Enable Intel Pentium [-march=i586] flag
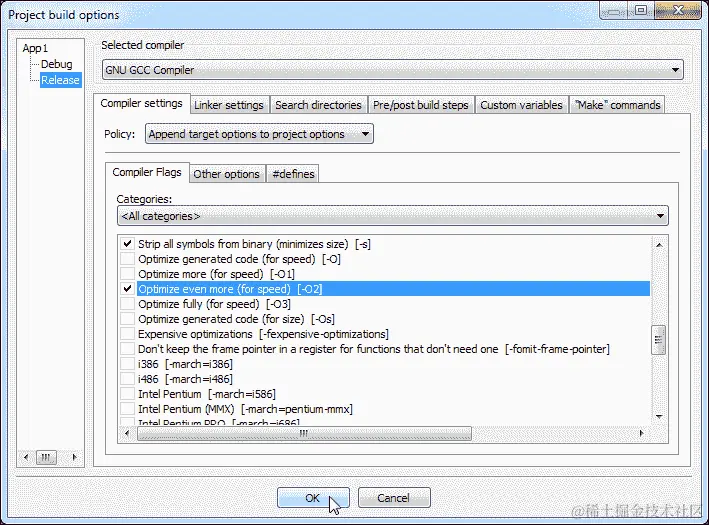709x525 pixels. 128,393
